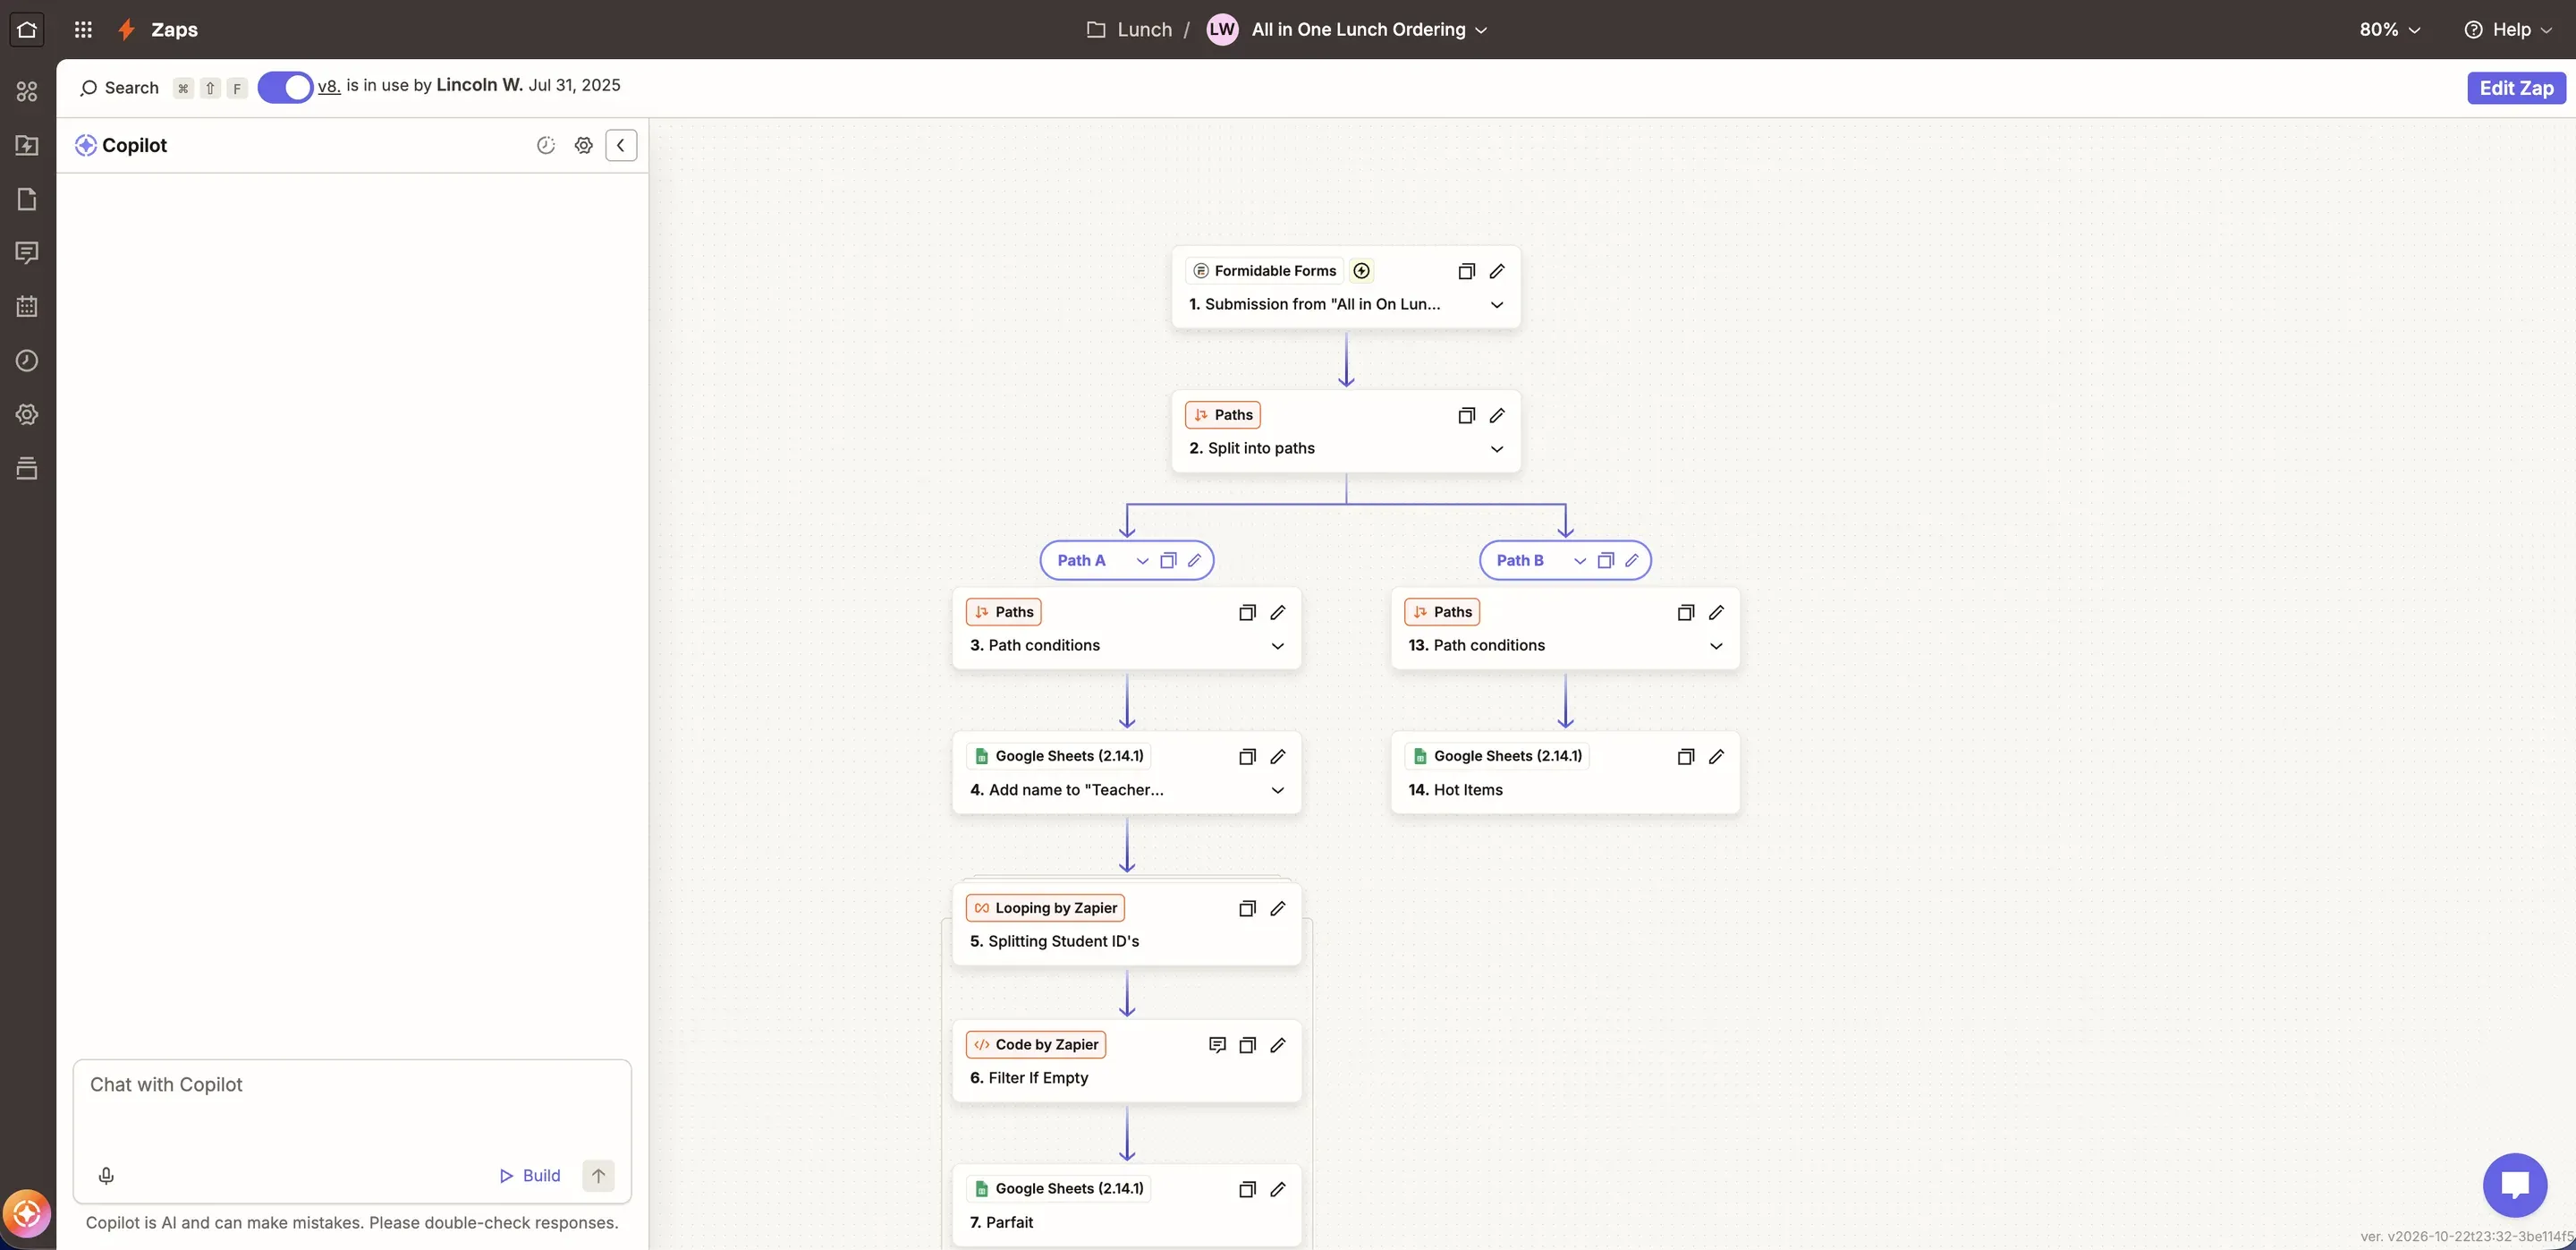Open the v8. version link
Screen dimensions: 2576x1250
[x=329, y=86]
